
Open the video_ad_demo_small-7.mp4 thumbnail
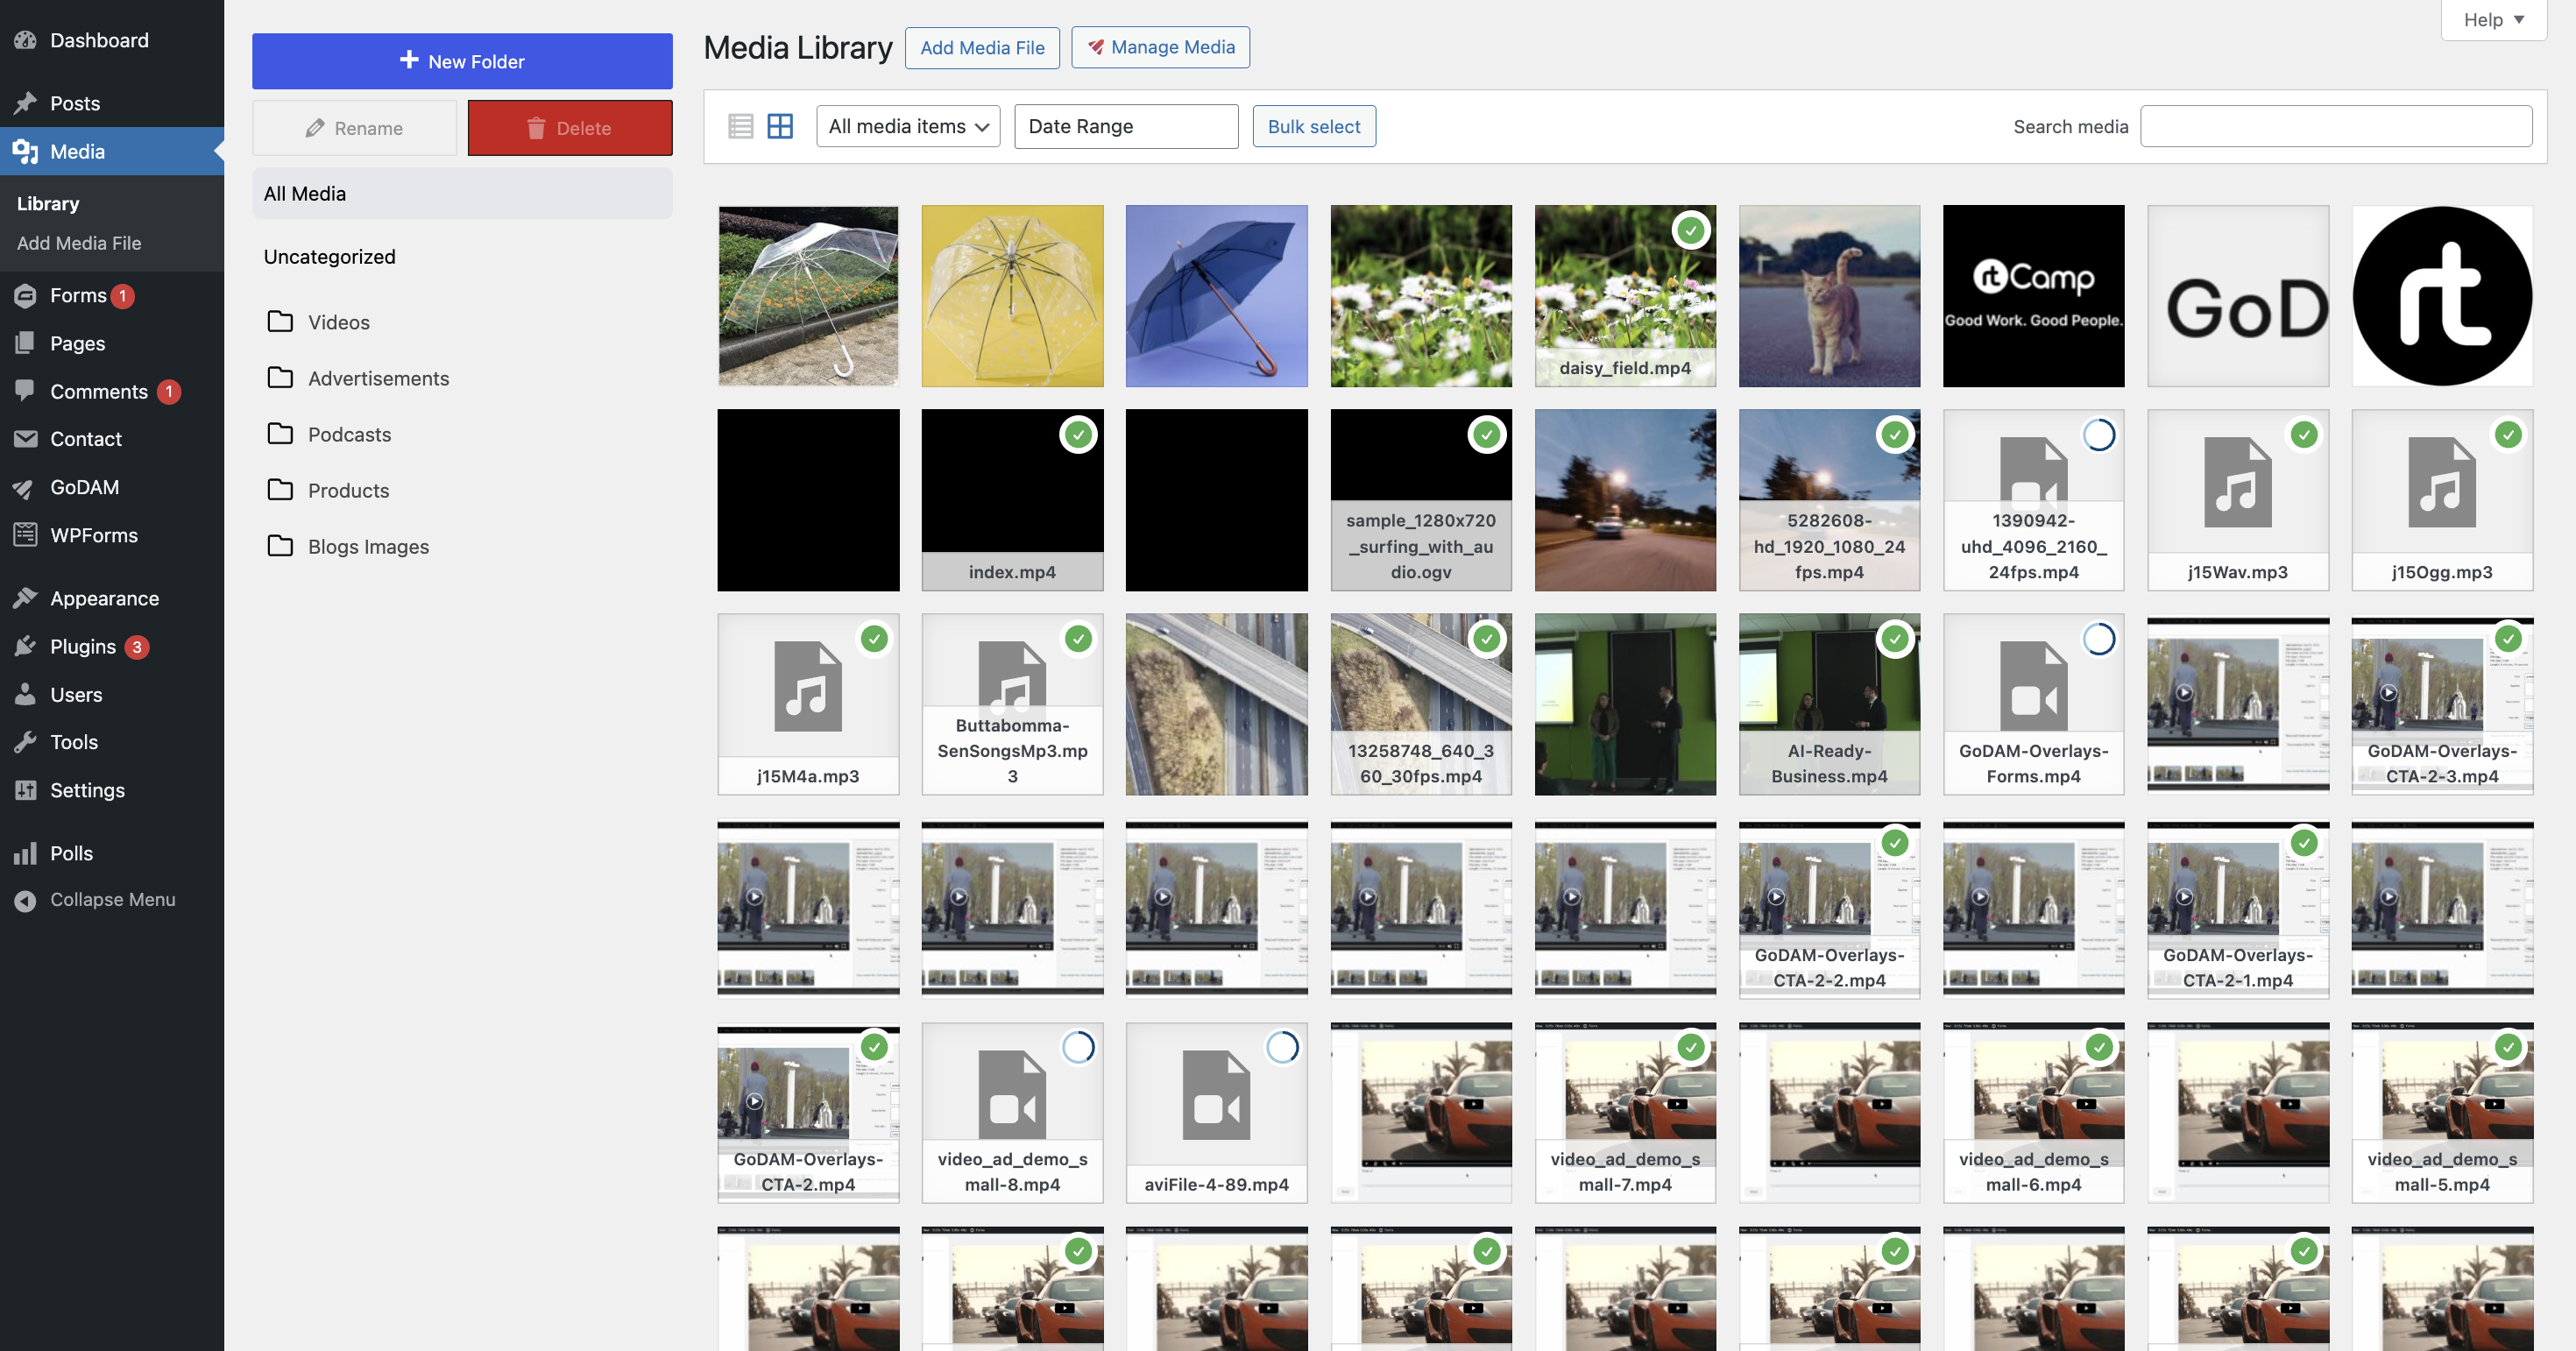tap(1625, 1112)
